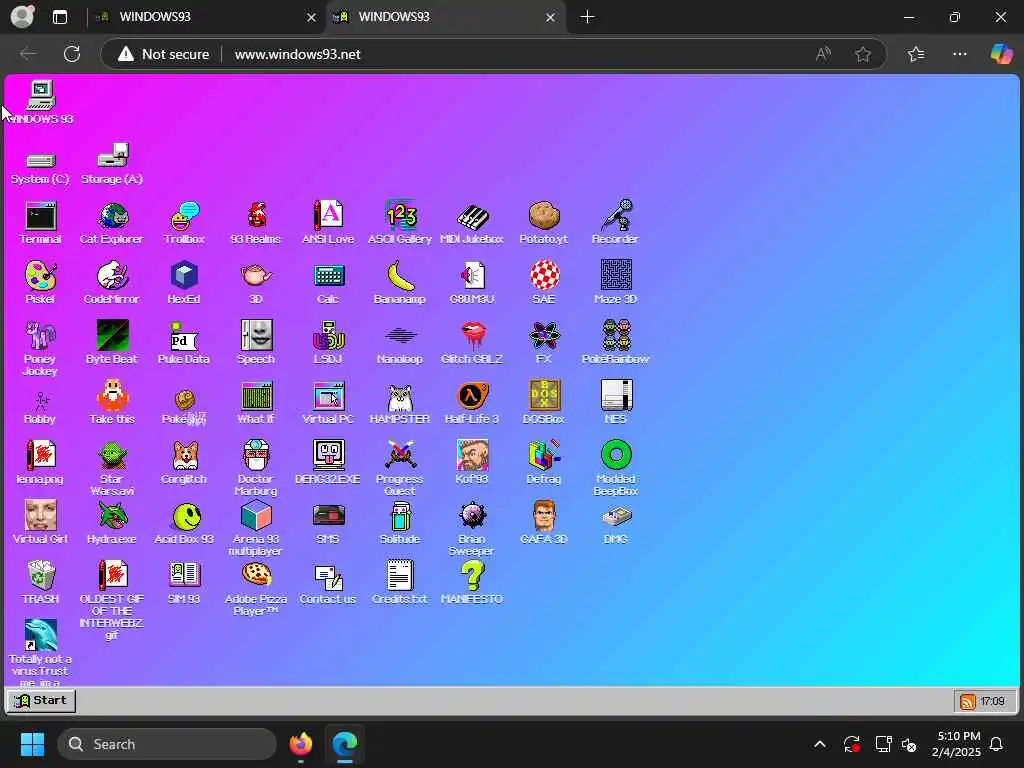Launch MIDI Jukebox piano icon
Viewport: 1024px width, 768px height.
pos(472,223)
